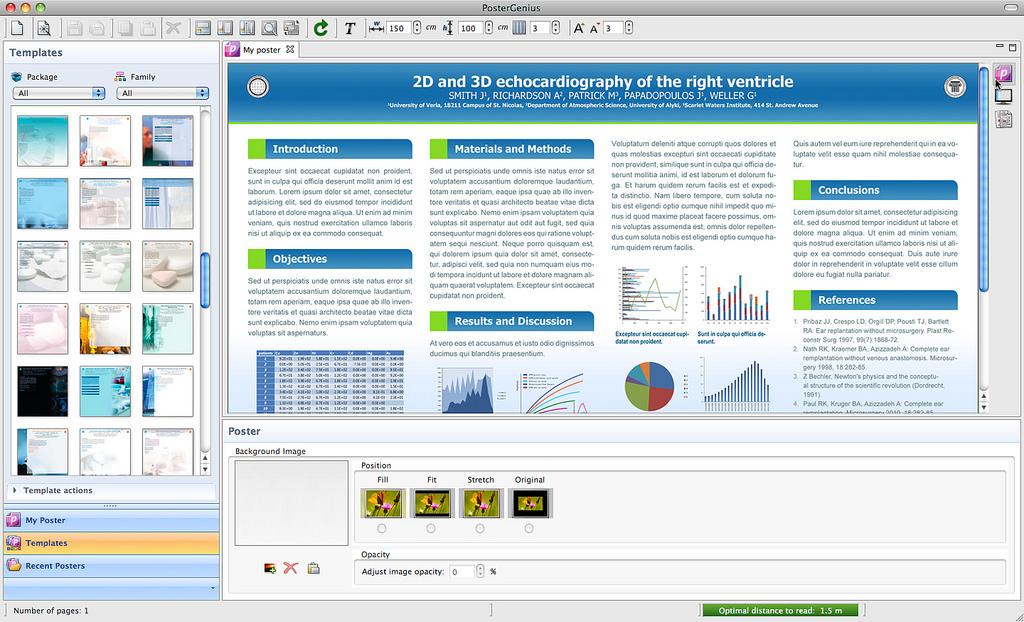Click the green refresh arrow icon
The width and height of the screenshot is (1024, 622).
pos(320,28)
